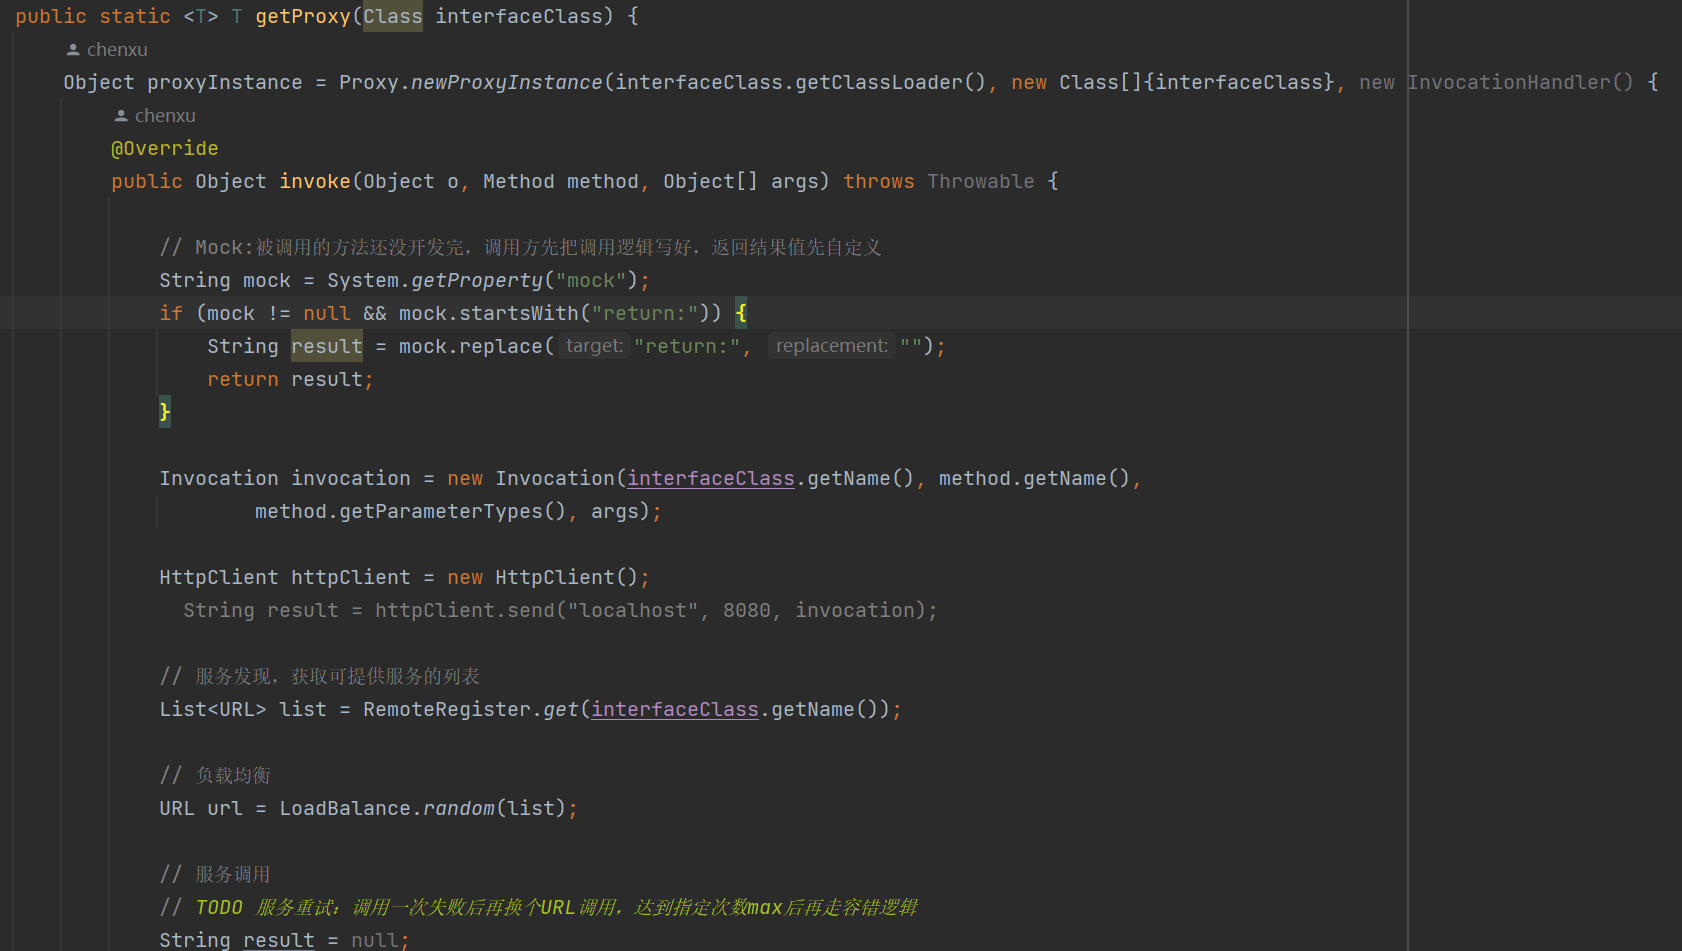The width and height of the screenshot is (1682, 951).
Task: Click LoadBalance.random(list) call
Action: pyautogui.click(x=423, y=808)
